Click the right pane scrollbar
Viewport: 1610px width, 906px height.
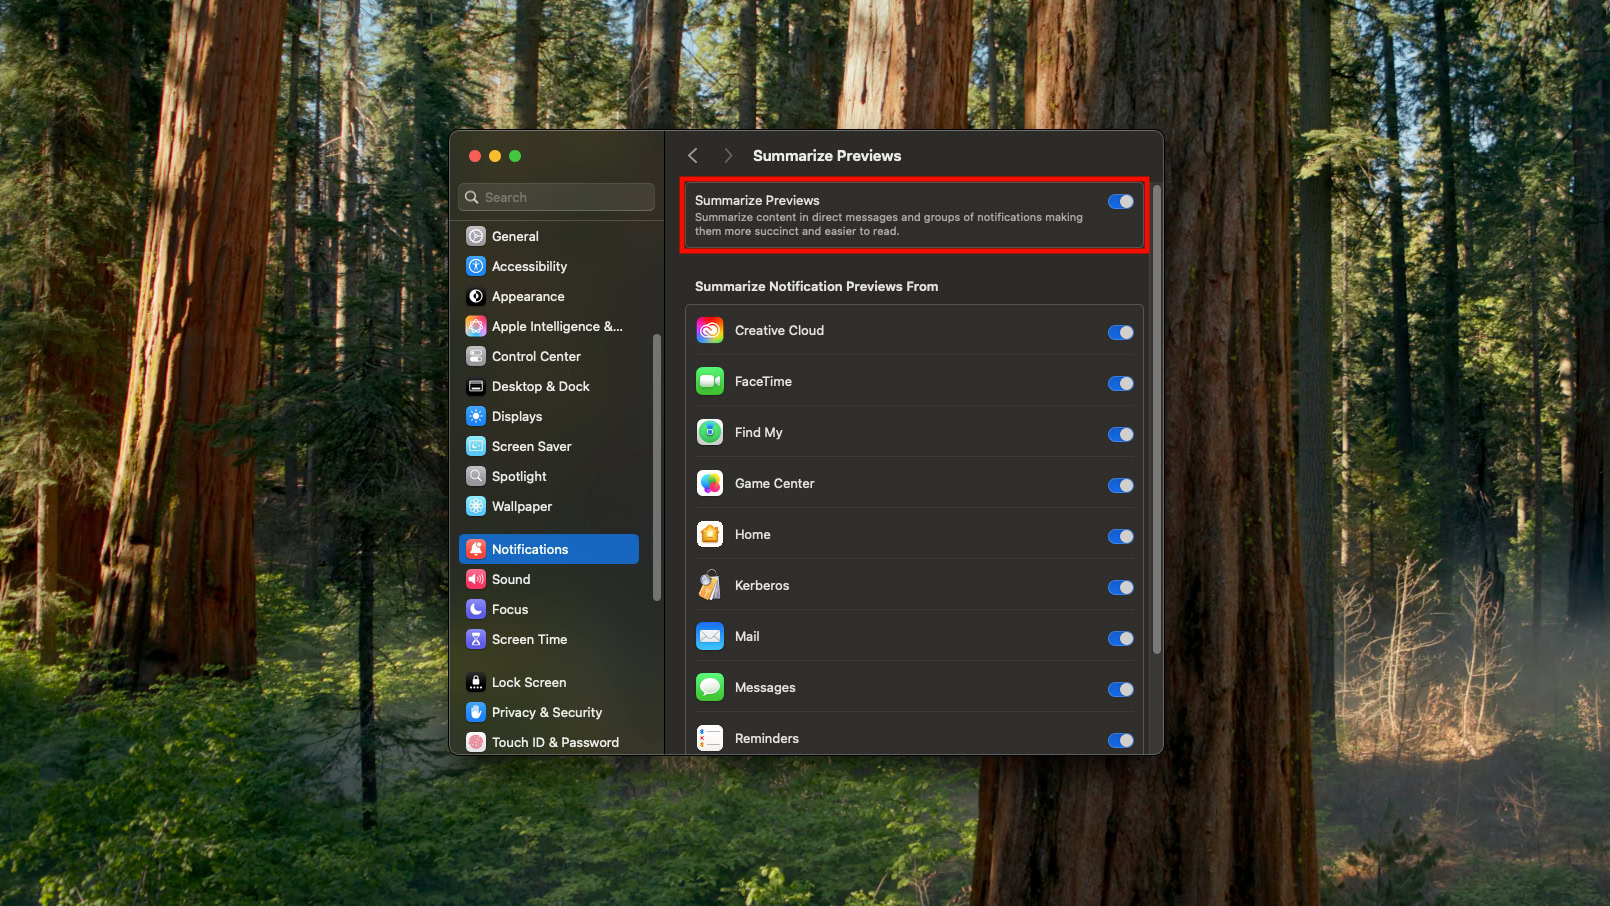tap(1157, 419)
